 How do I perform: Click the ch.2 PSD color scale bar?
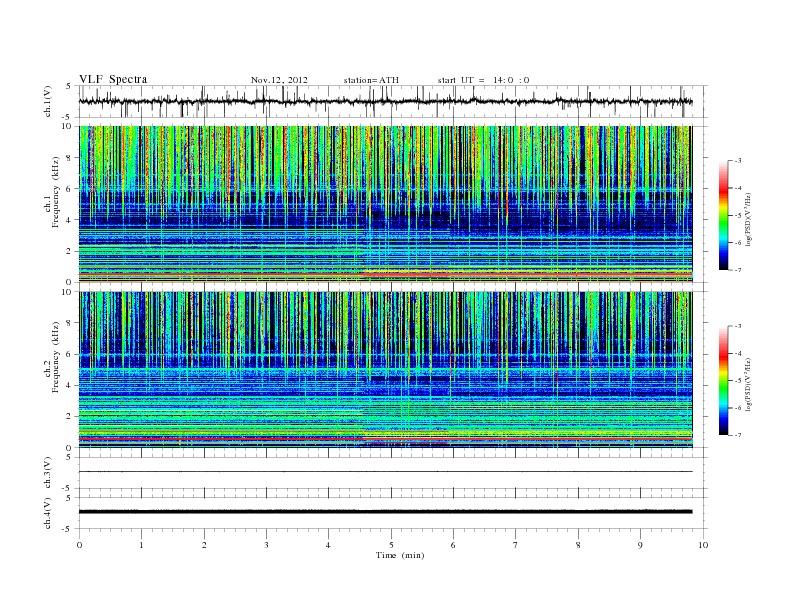click(723, 380)
